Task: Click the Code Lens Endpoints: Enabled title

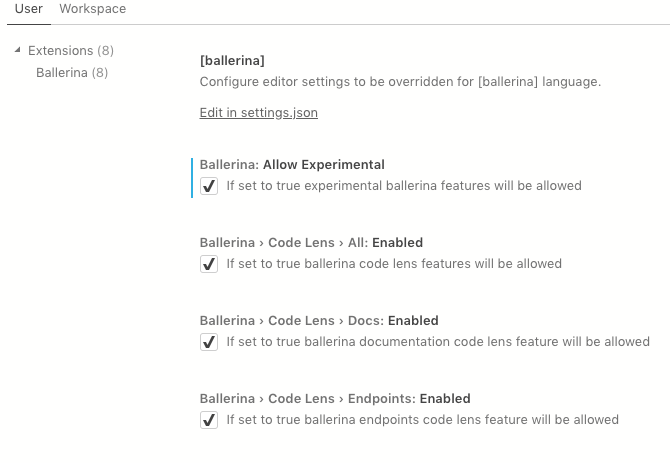Action: coord(335,398)
